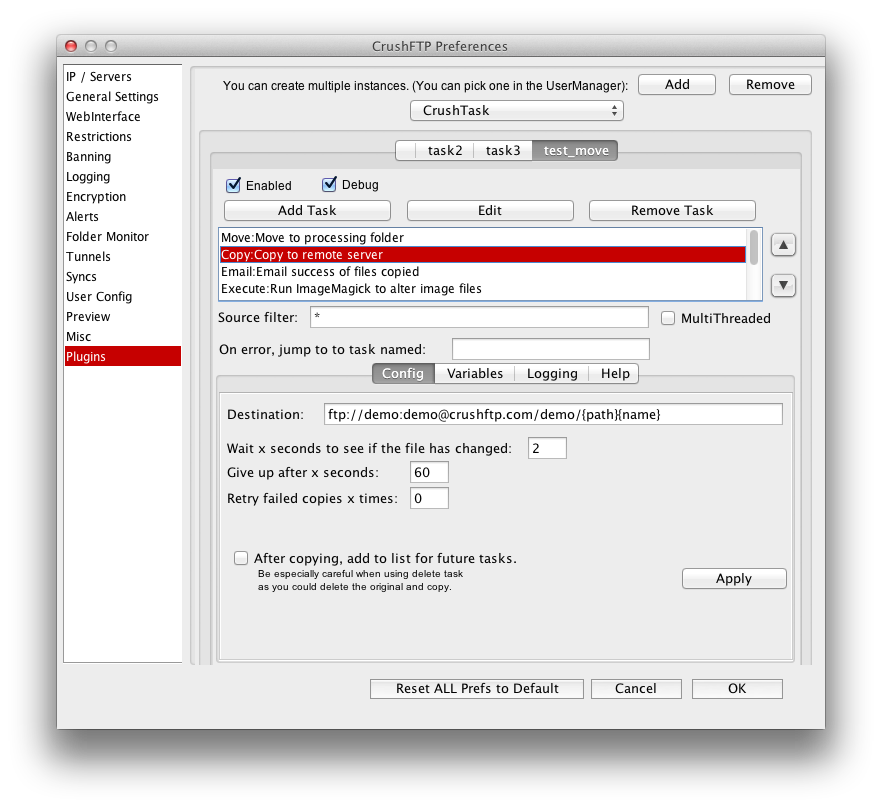Select the unnamed first task tab
Image resolution: width=882 pixels, height=808 pixels.
(x=406, y=151)
